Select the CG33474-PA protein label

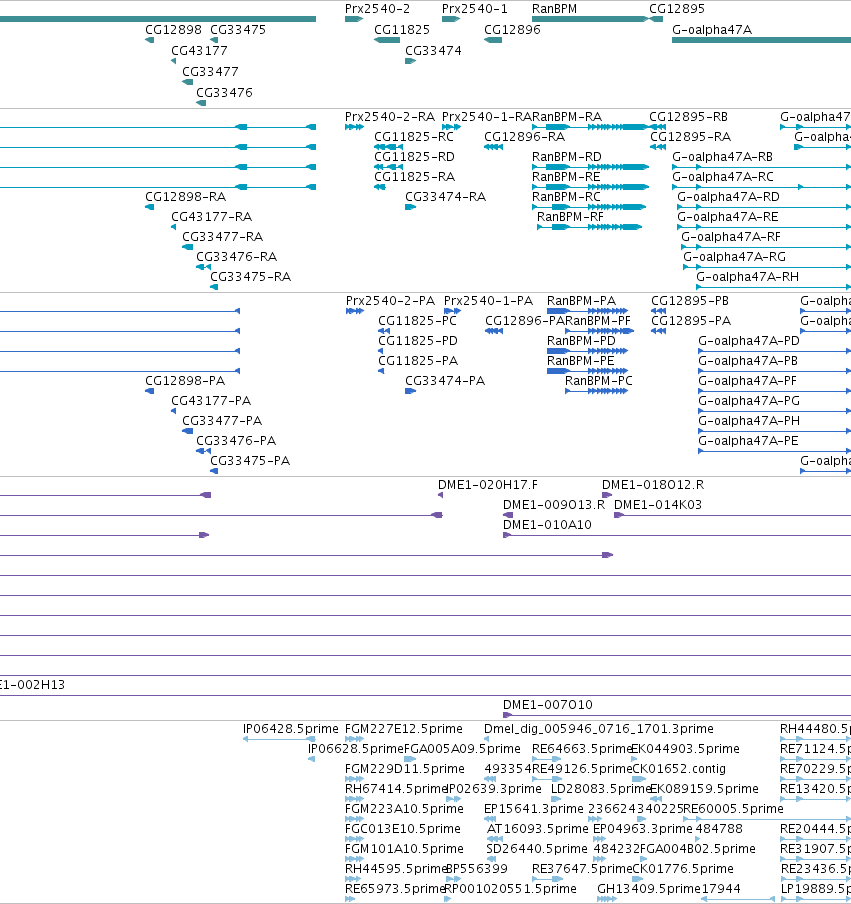[x=445, y=381]
